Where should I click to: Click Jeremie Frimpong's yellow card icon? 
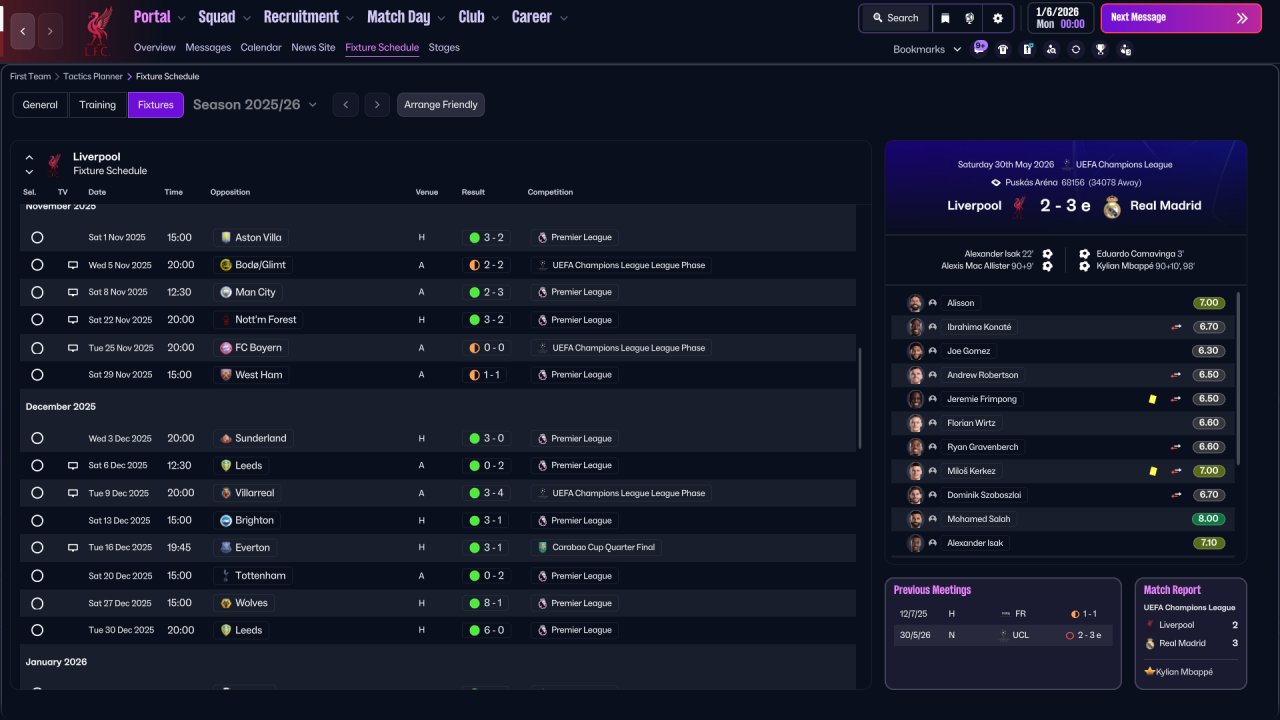tap(1153, 399)
